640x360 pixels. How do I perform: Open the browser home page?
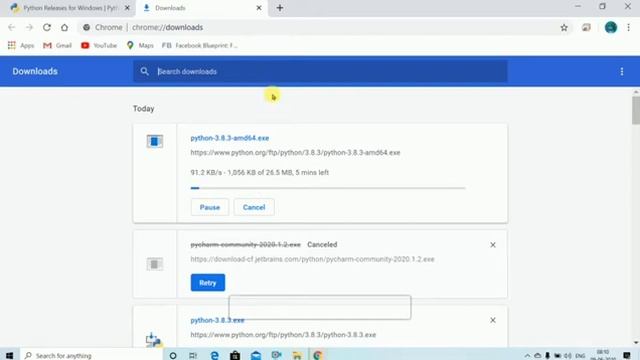pyautogui.click(x=64, y=27)
